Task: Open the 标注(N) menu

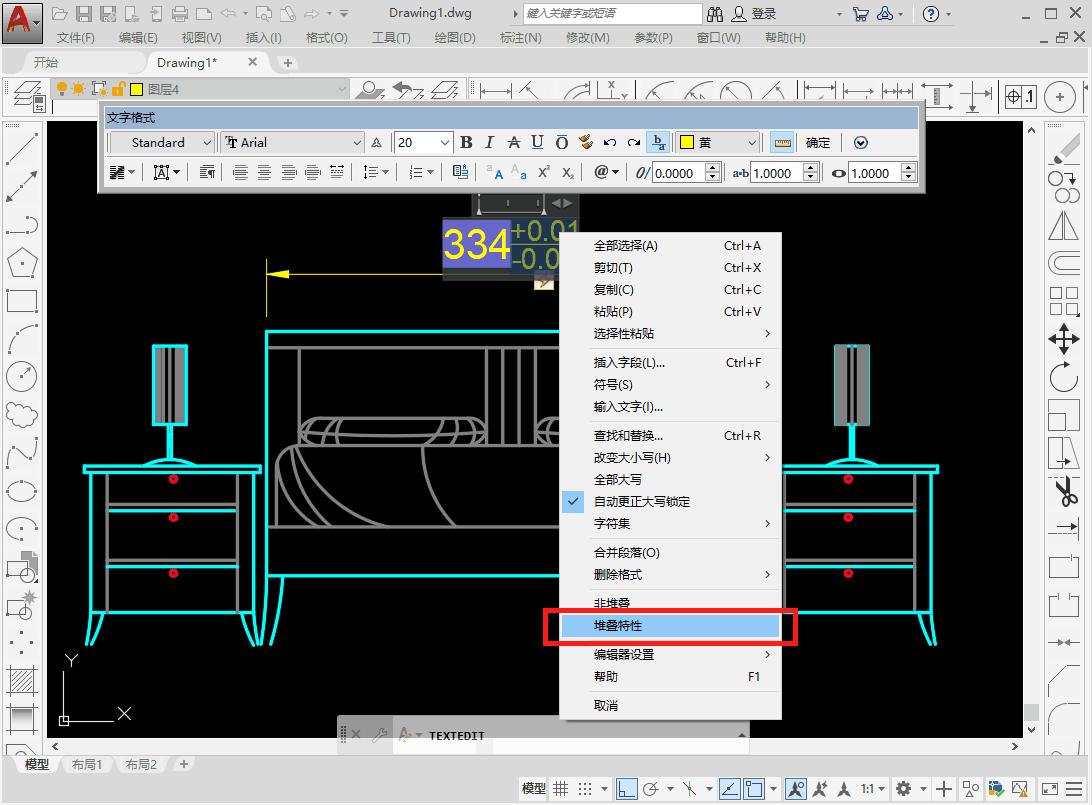Action: pyautogui.click(x=520, y=37)
